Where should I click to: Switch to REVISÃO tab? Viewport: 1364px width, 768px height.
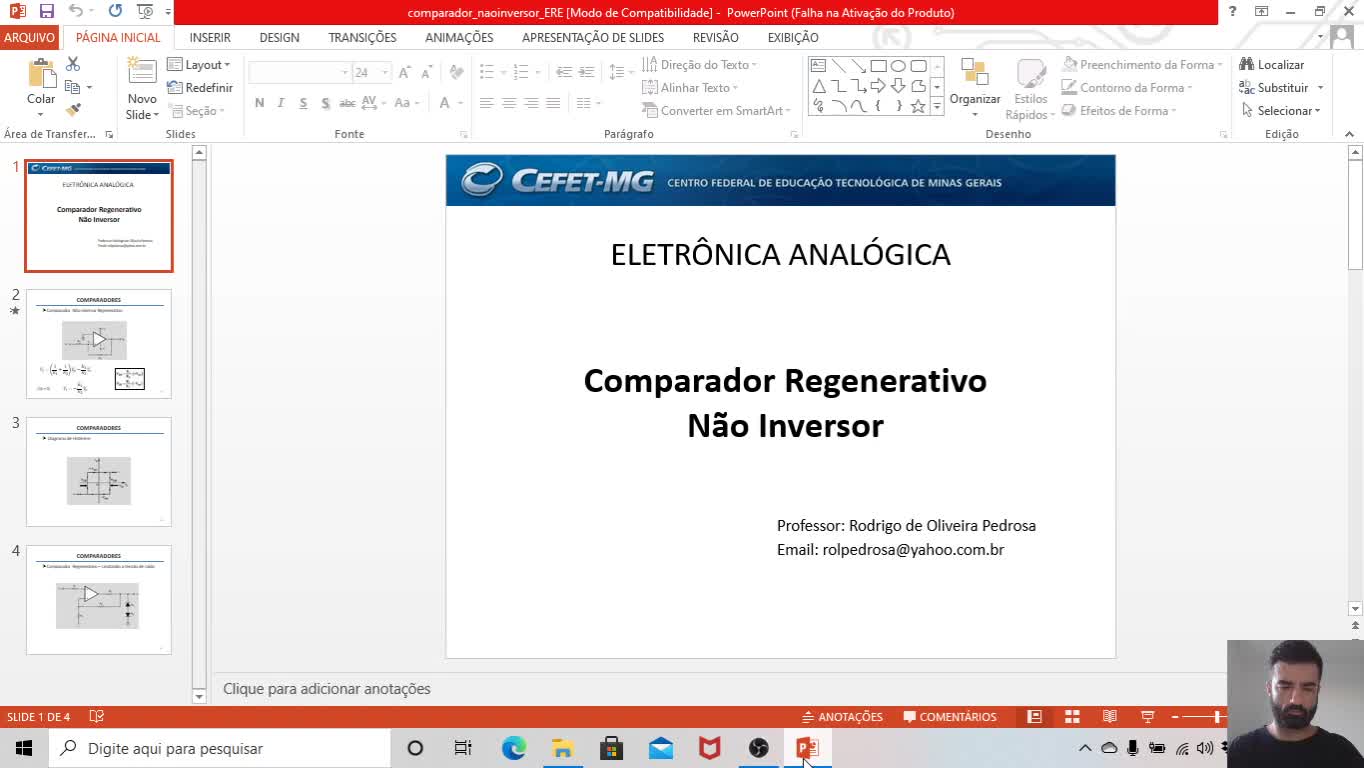point(716,37)
